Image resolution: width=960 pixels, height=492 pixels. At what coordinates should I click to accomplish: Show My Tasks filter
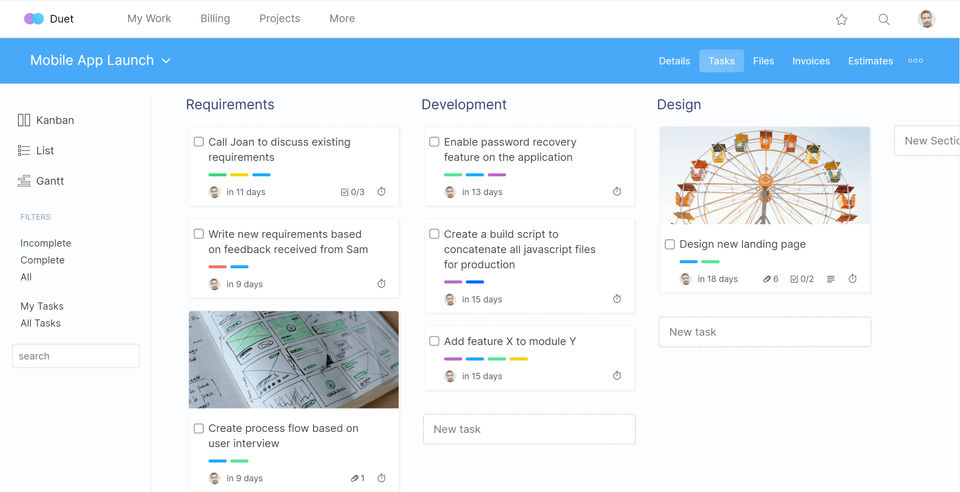[x=42, y=306]
